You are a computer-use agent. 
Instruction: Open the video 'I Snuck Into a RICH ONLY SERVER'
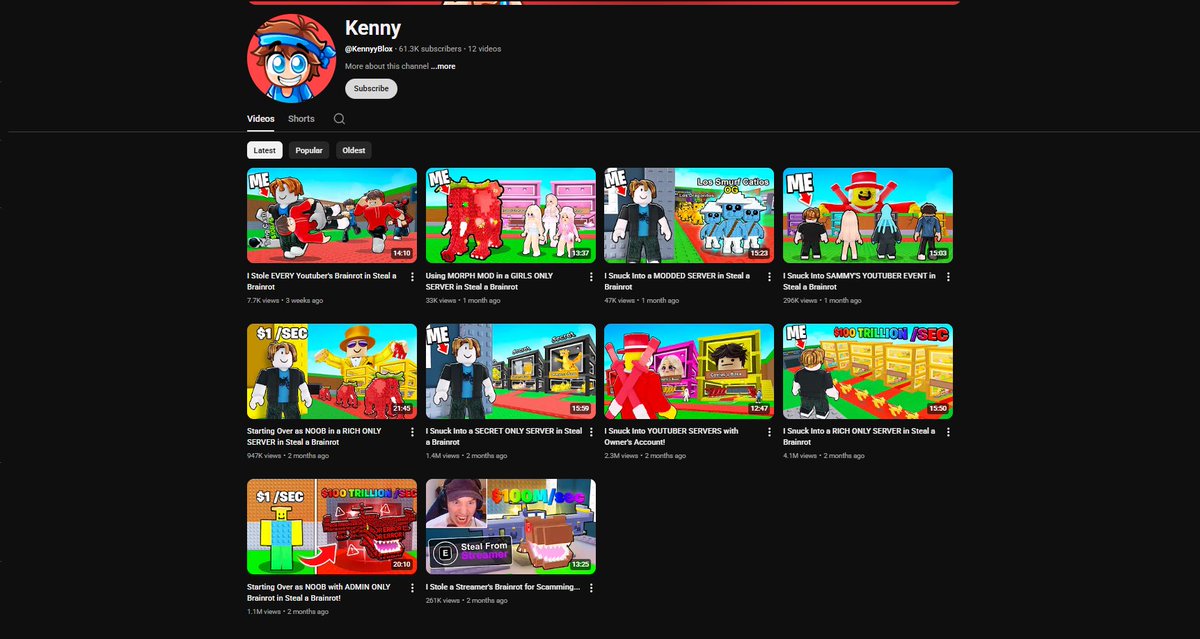868,370
